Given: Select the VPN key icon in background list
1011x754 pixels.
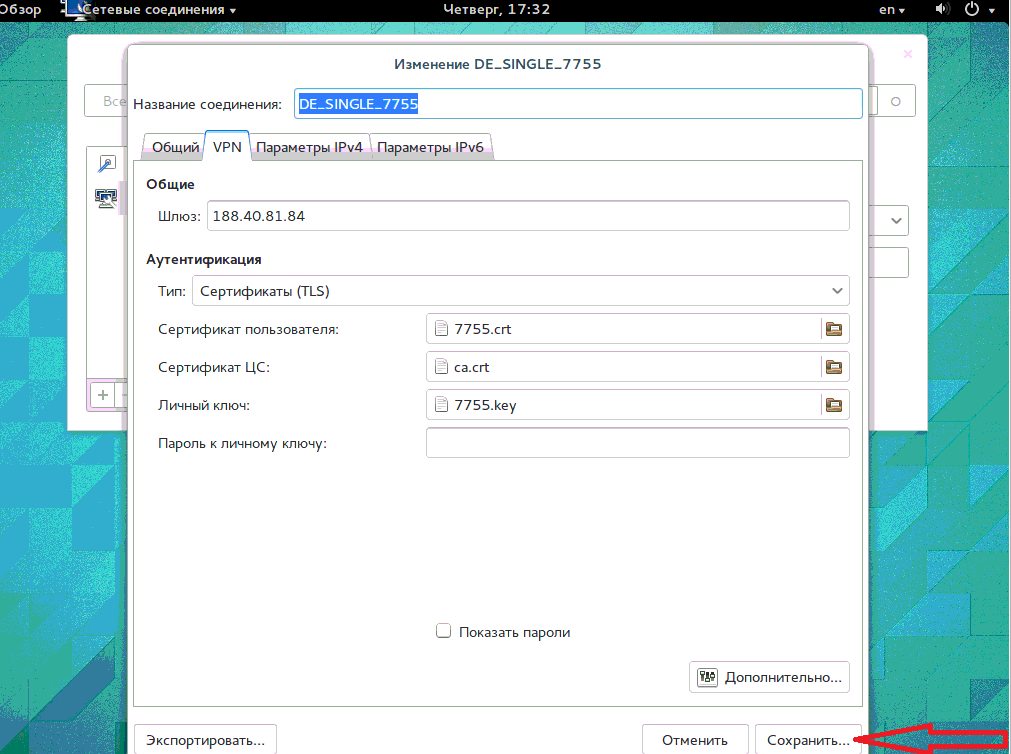Looking at the screenshot, I should (x=106, y=165).
